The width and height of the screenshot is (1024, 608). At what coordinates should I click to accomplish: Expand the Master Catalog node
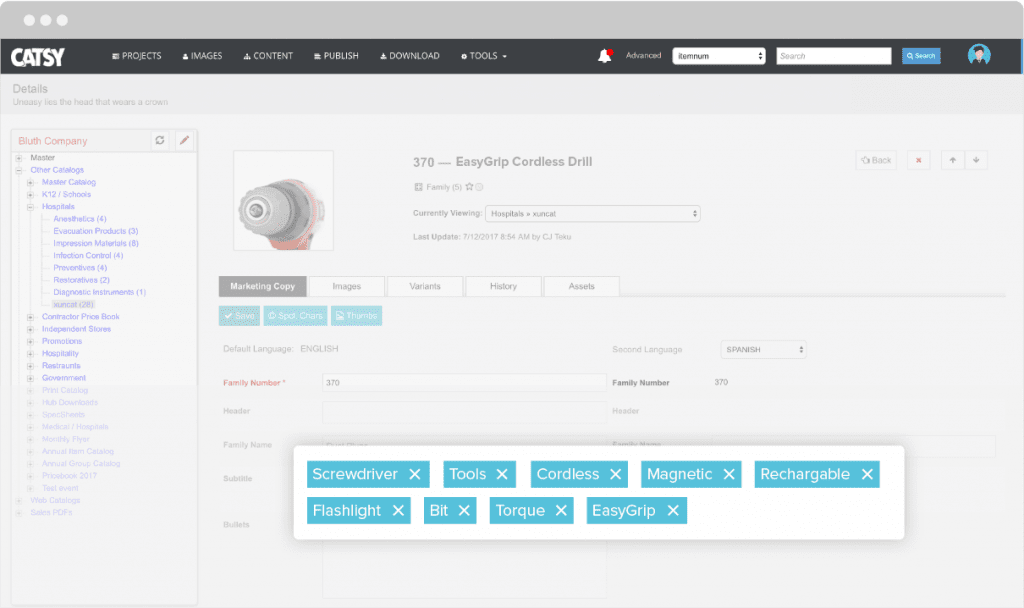30,183
